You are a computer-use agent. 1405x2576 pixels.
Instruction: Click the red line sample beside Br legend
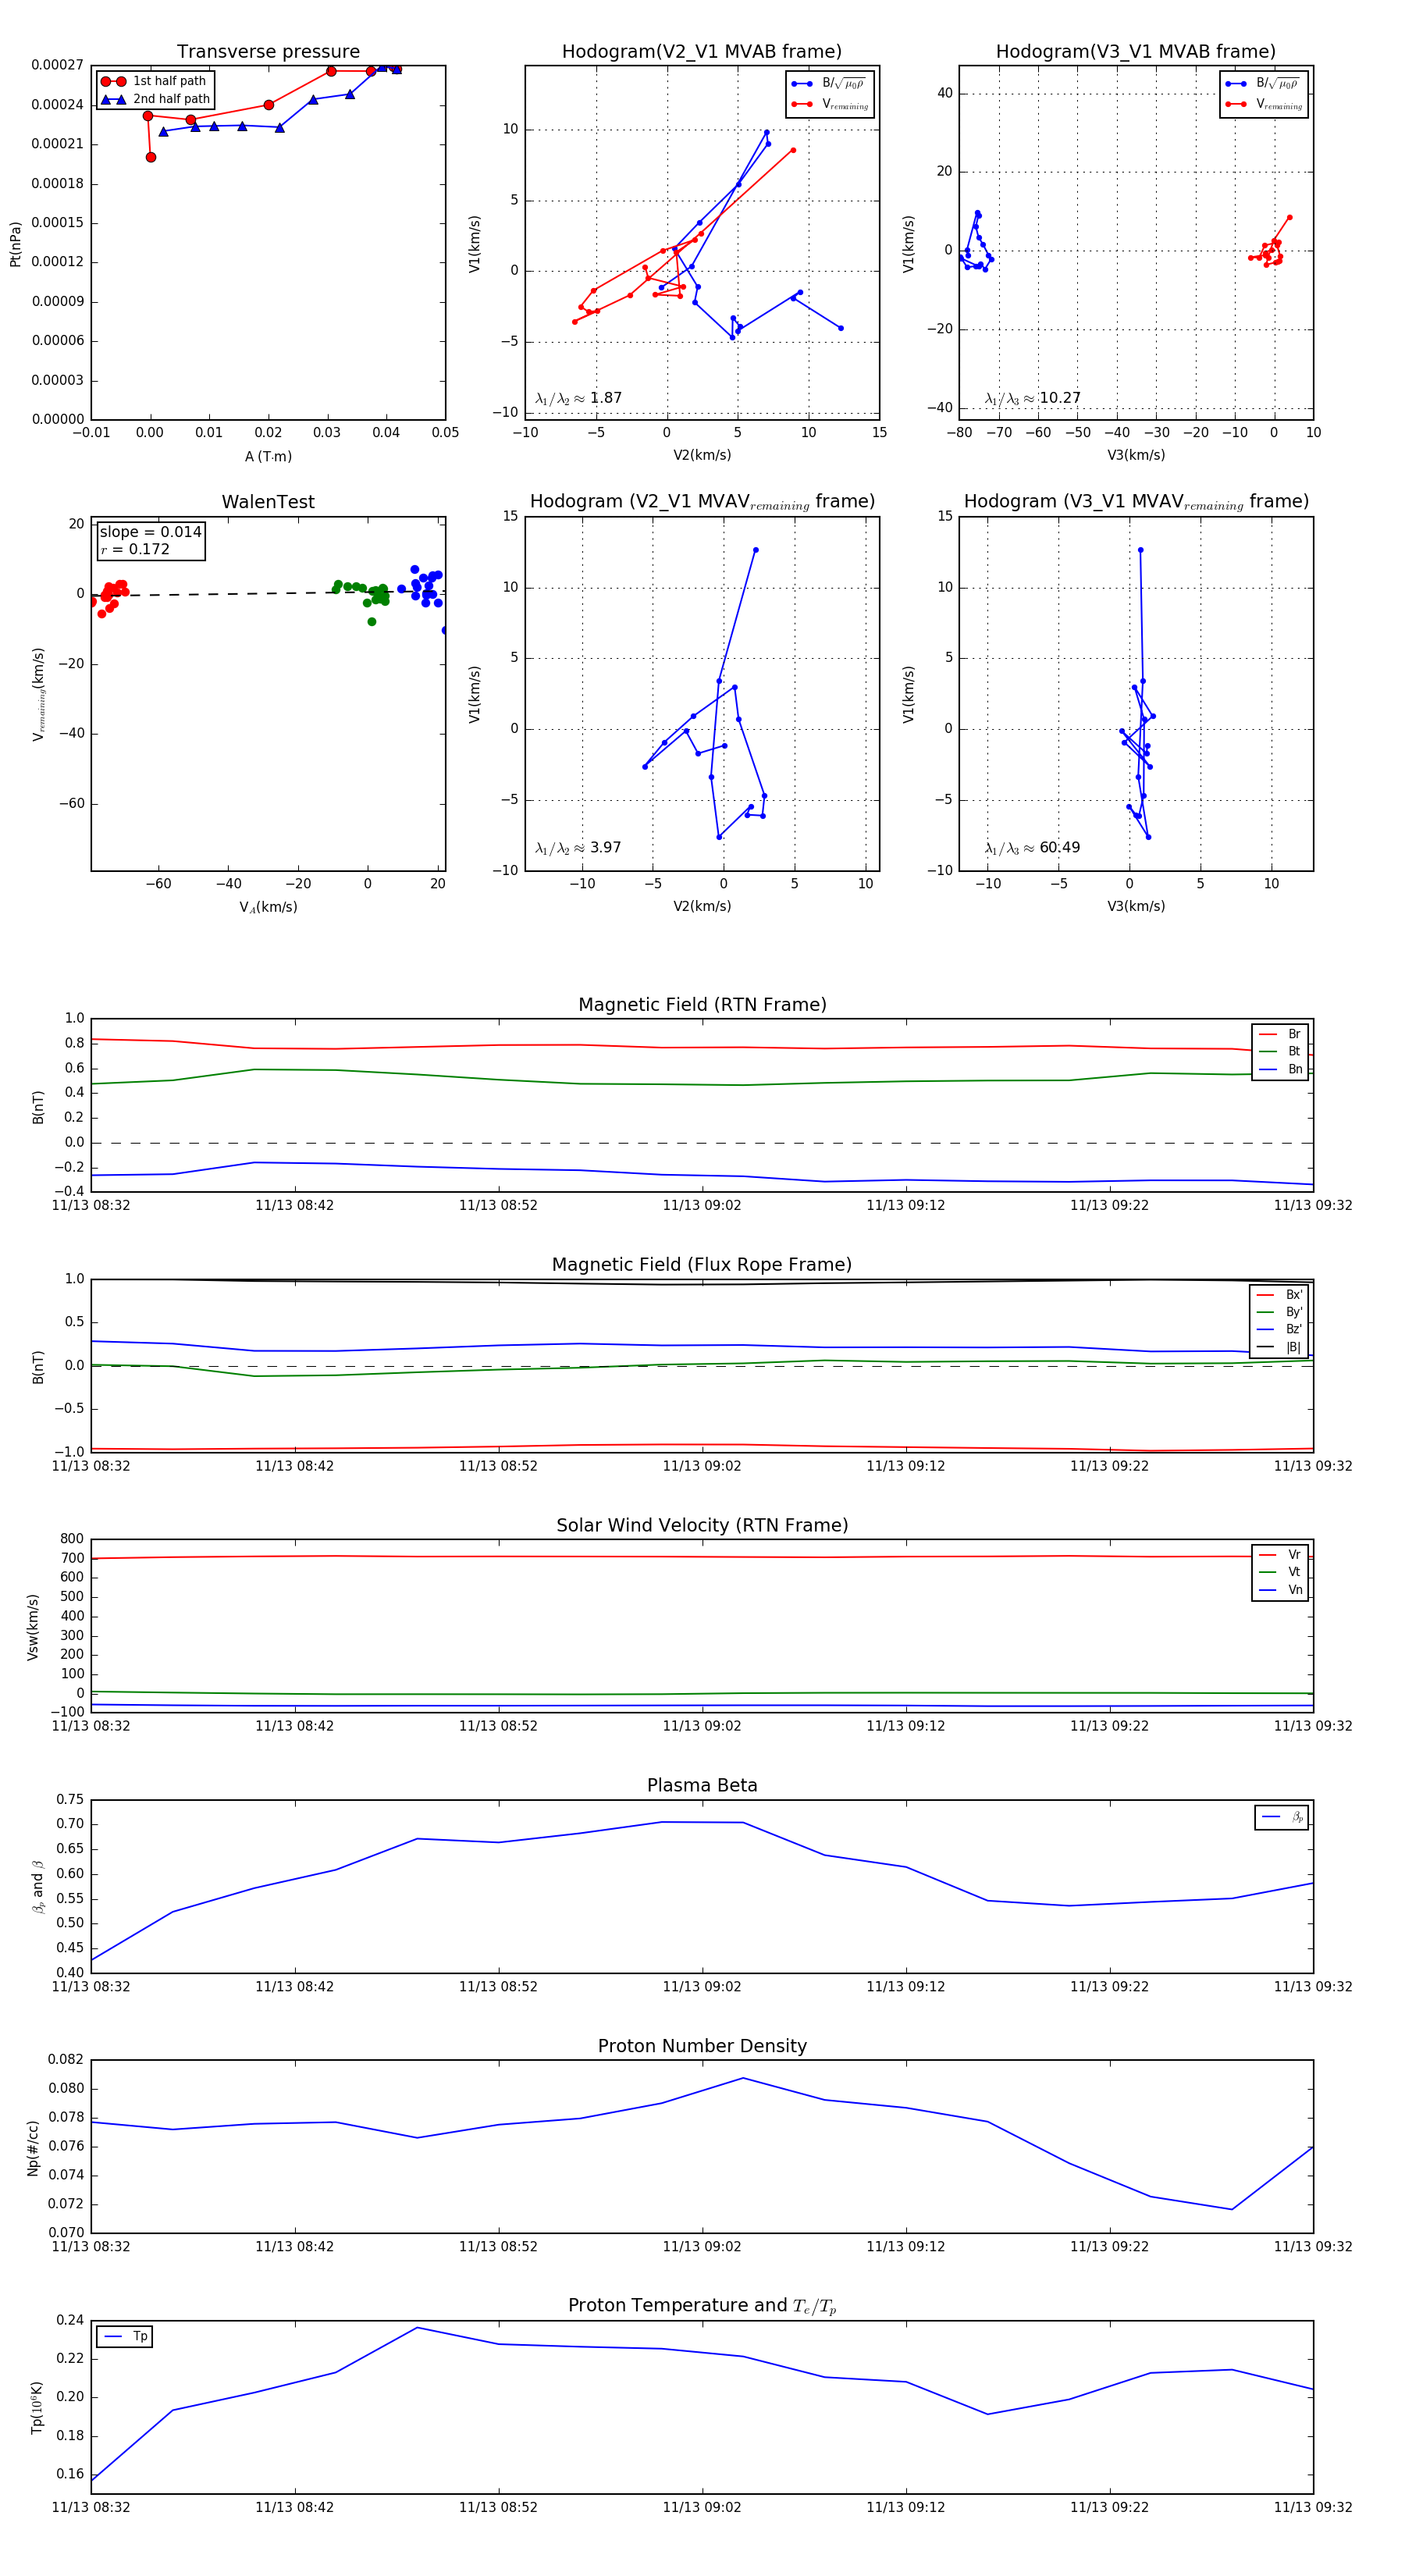[1267, 1034]
